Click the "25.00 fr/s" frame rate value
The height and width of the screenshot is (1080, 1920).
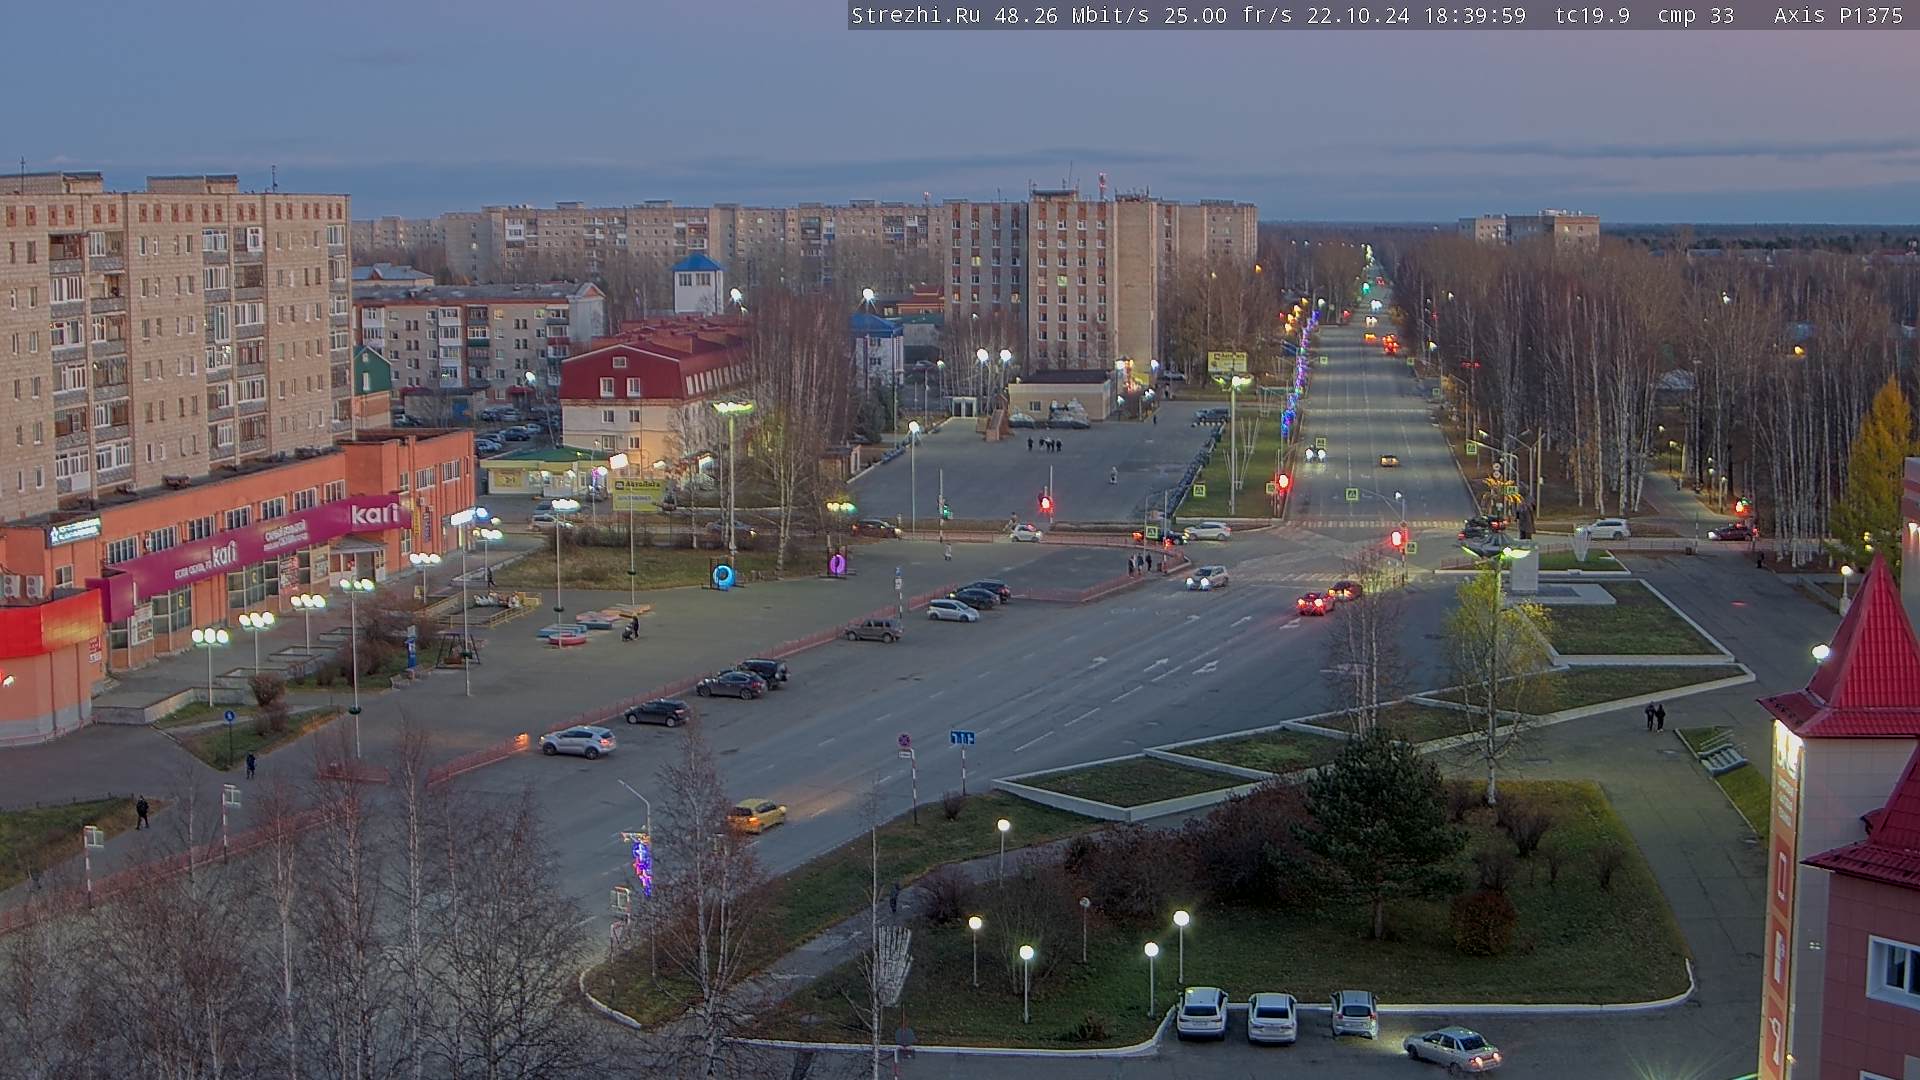click(1229, 16)
